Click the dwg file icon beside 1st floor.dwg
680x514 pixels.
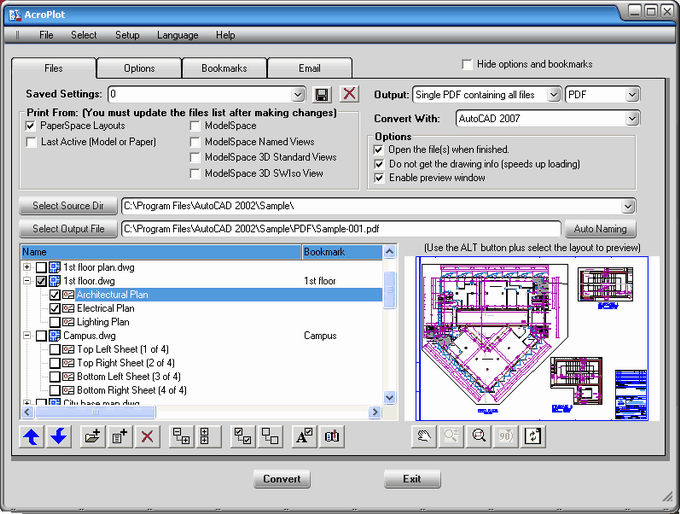[55, 281]
